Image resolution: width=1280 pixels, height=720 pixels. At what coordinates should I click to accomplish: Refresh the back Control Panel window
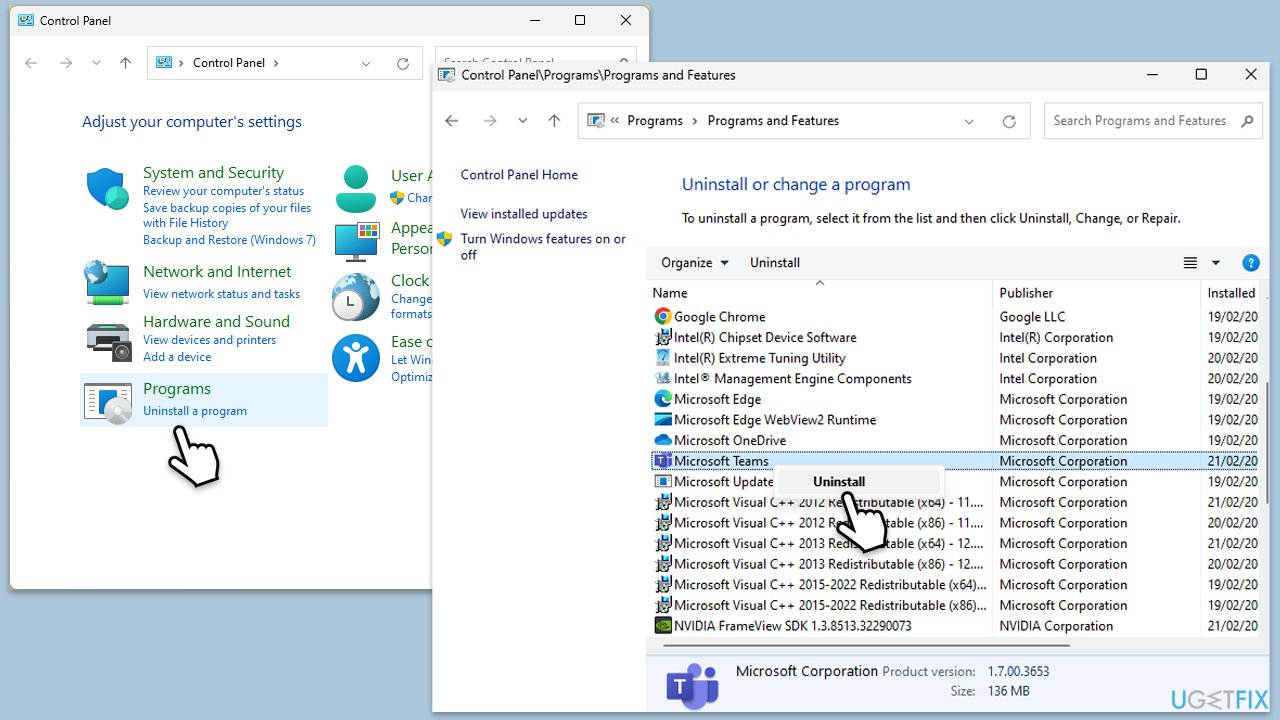point(403,63)
